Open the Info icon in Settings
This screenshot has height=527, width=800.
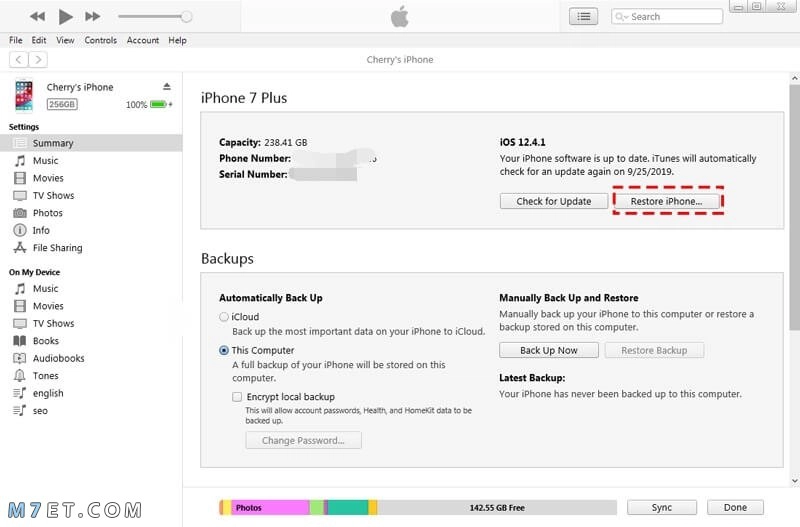pos(20,230)
